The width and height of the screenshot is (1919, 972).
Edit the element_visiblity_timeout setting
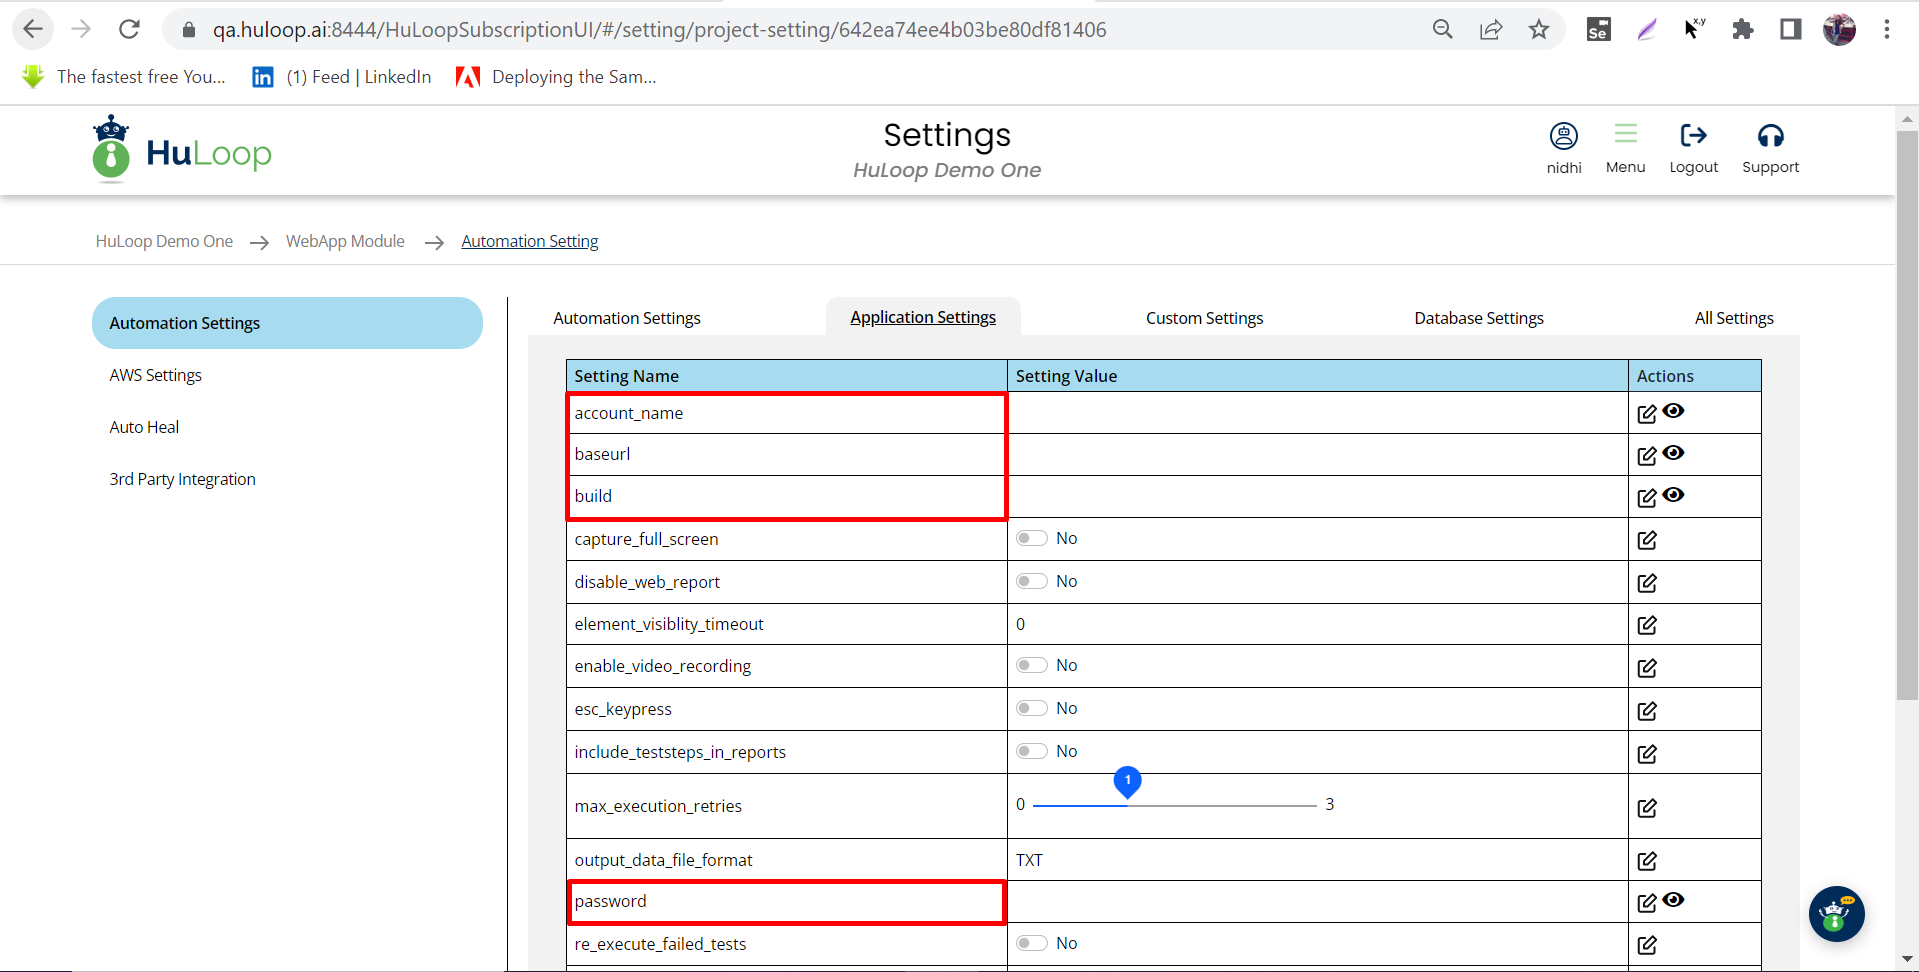coord(1646,626)
